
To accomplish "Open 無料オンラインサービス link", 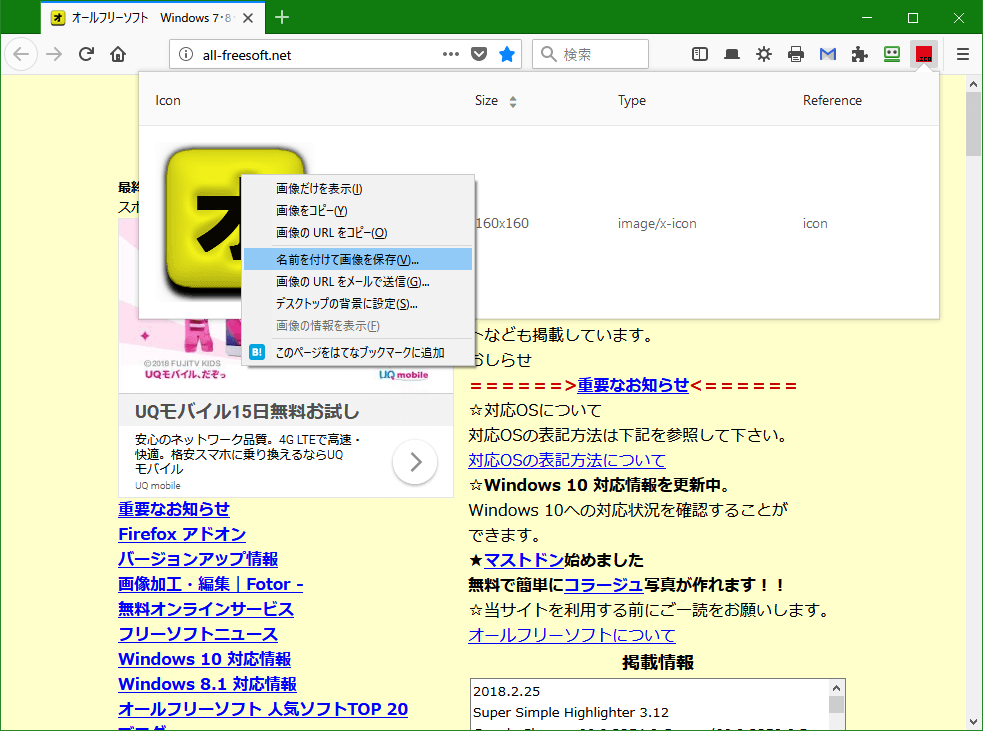I will [x=206, y=609].
